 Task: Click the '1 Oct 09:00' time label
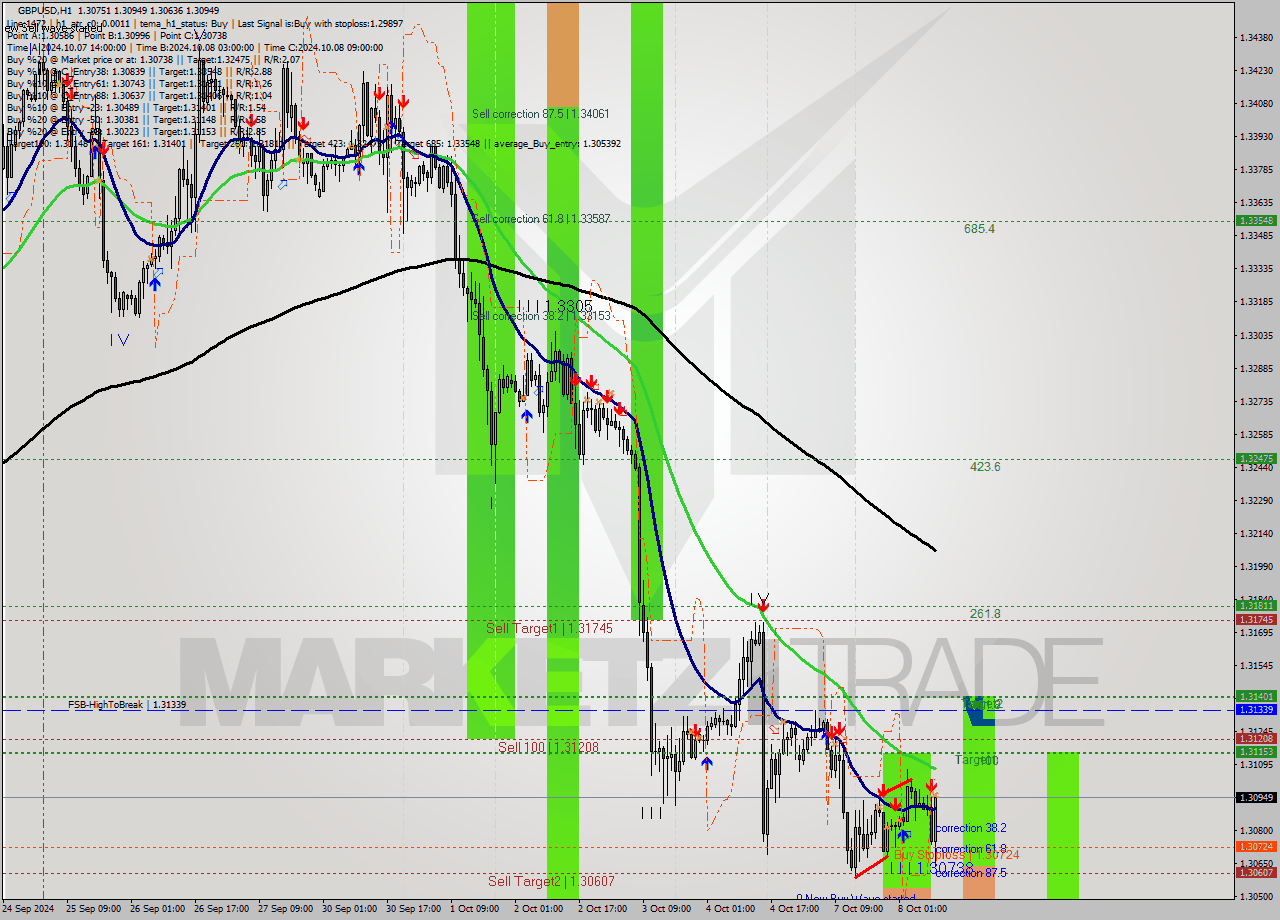[474, 909]
